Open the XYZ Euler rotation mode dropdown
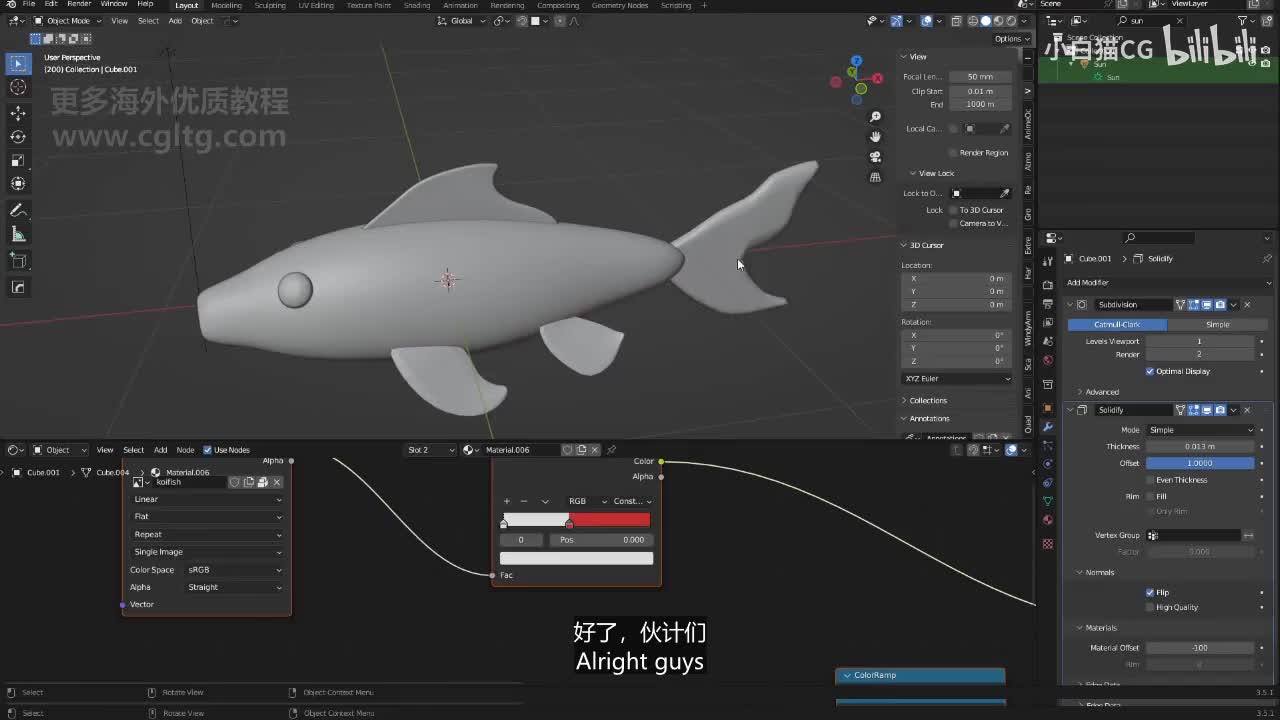 click(958, 379)
